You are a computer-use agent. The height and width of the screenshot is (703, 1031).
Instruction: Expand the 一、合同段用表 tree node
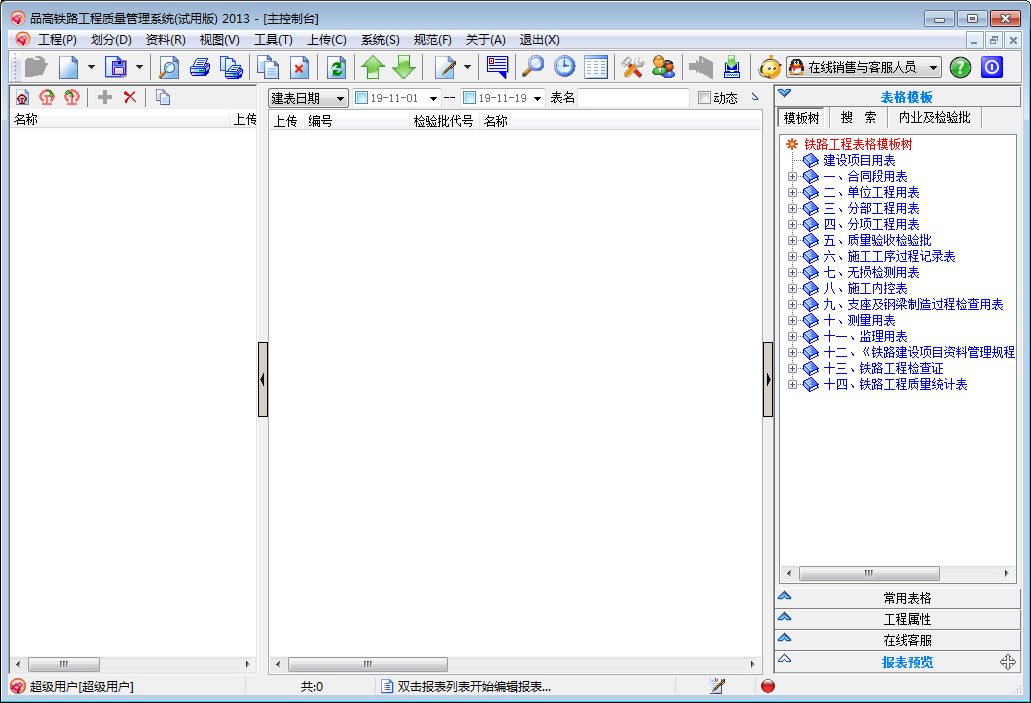(792, 176)
